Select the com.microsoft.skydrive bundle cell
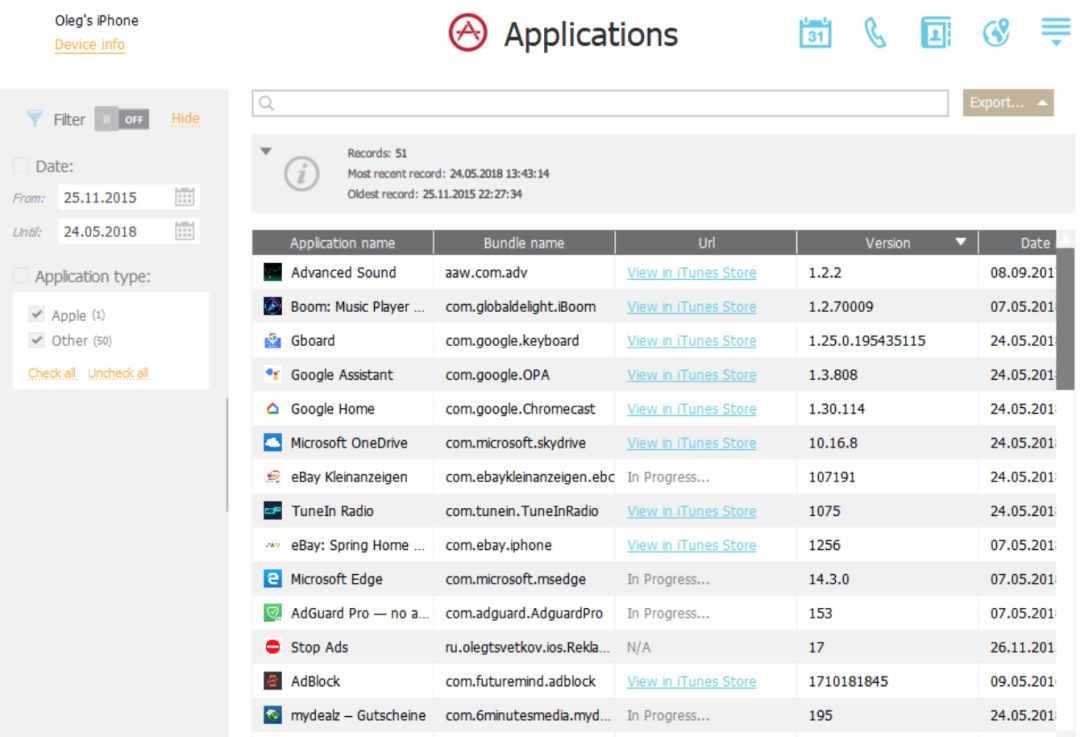This screenshot has height=737, width=1080. (x=524, y=443)
